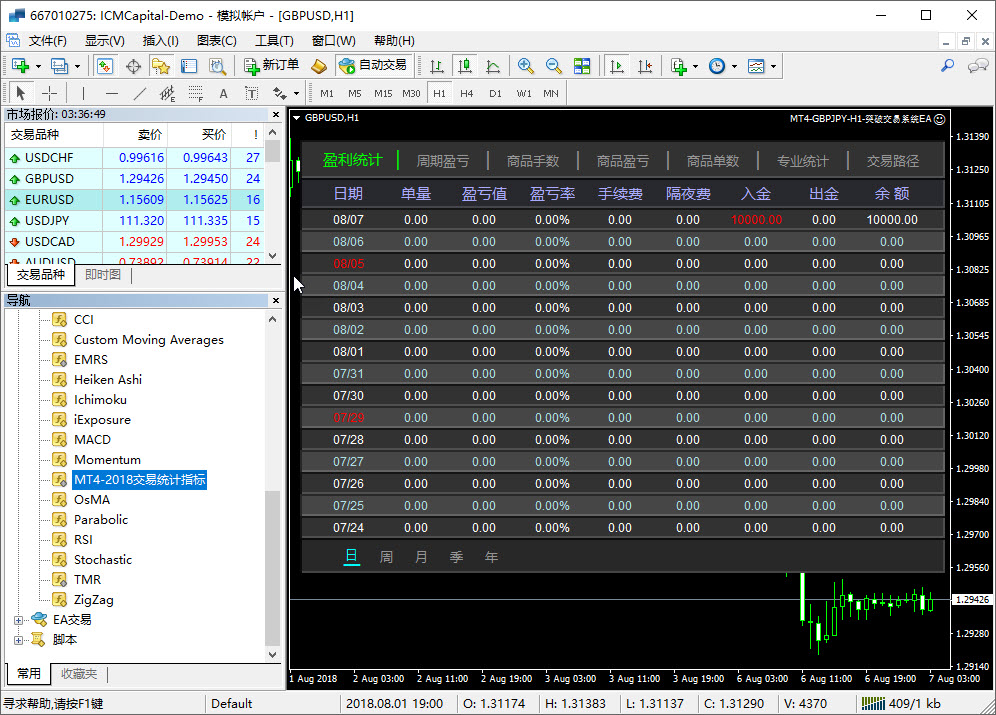Viewport: 996px width, 715px height.
Task: Select the trendline tool
Action: pyautogui.click(x=140, y=94)
